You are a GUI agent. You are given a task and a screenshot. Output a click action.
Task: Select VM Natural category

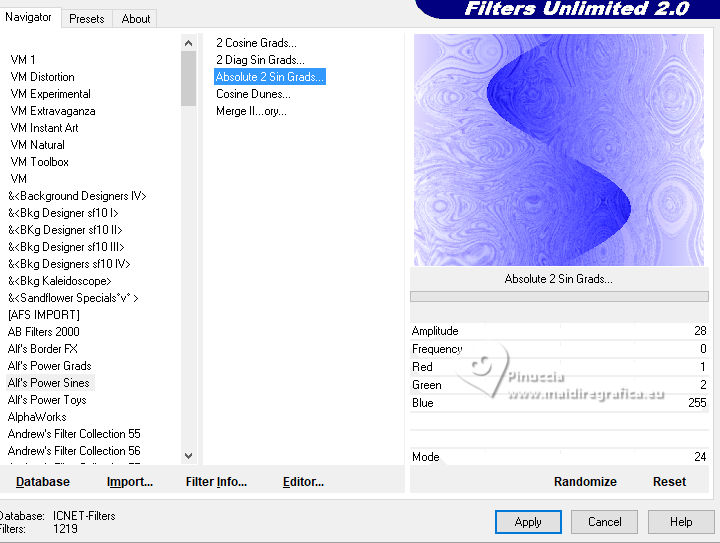click(38, 145)
